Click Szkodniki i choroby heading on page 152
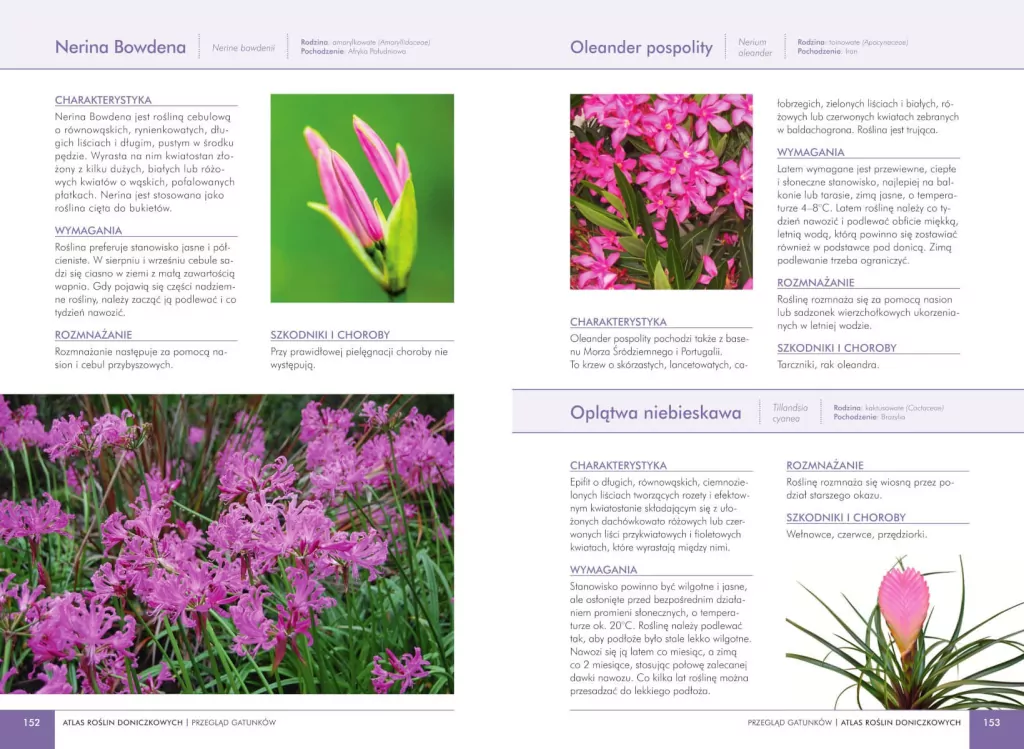The height and width of the screenshot is (749, 1024). click(x=330, y=335)
